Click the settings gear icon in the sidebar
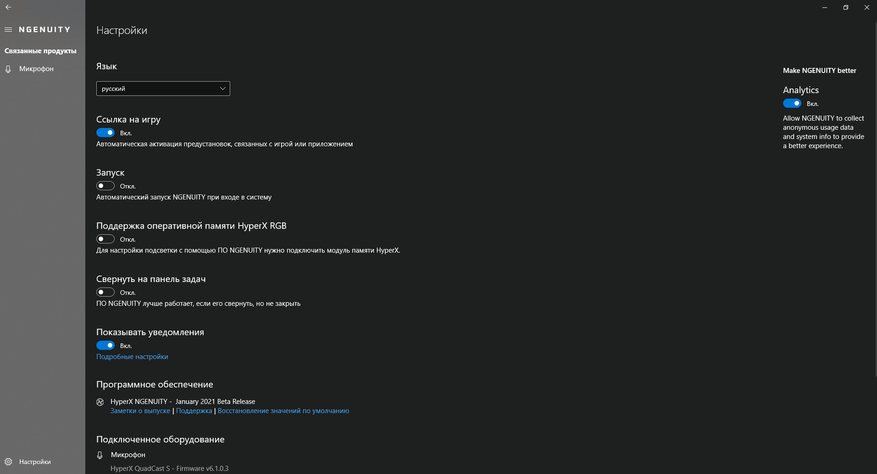 point(8,462)
